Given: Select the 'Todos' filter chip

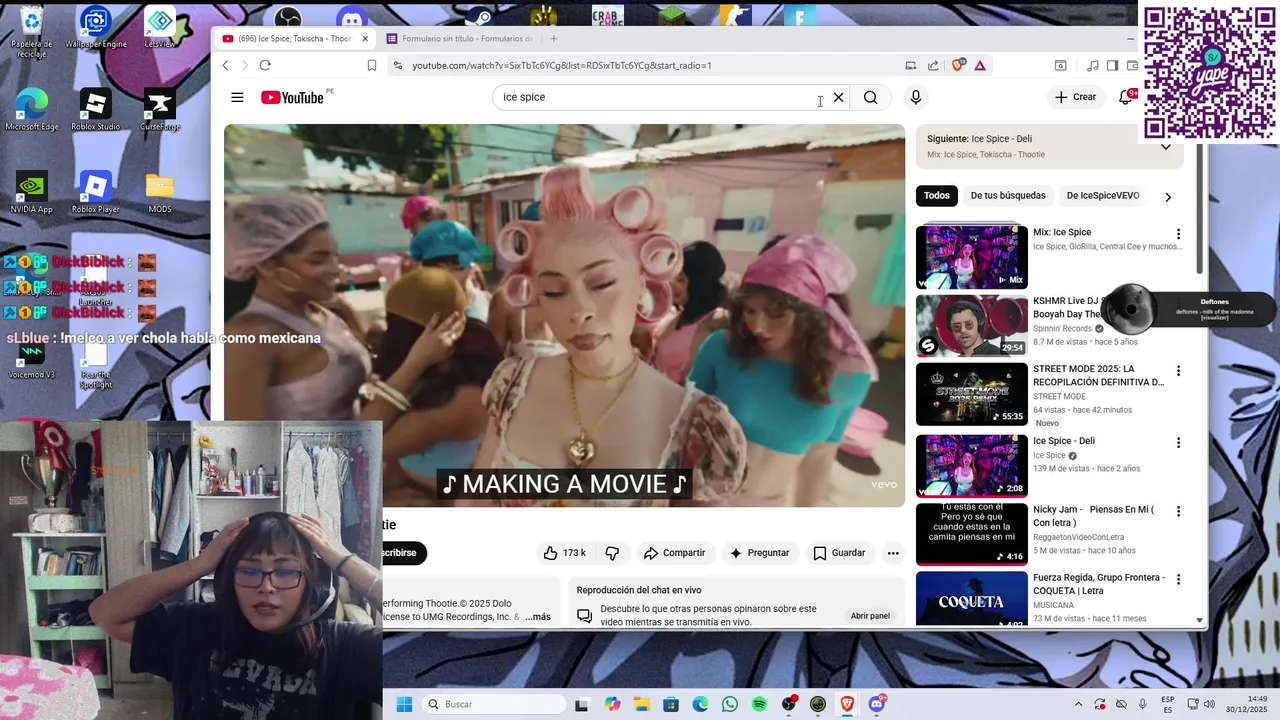Looking at the screenshot, I should [x=937, y=196].
